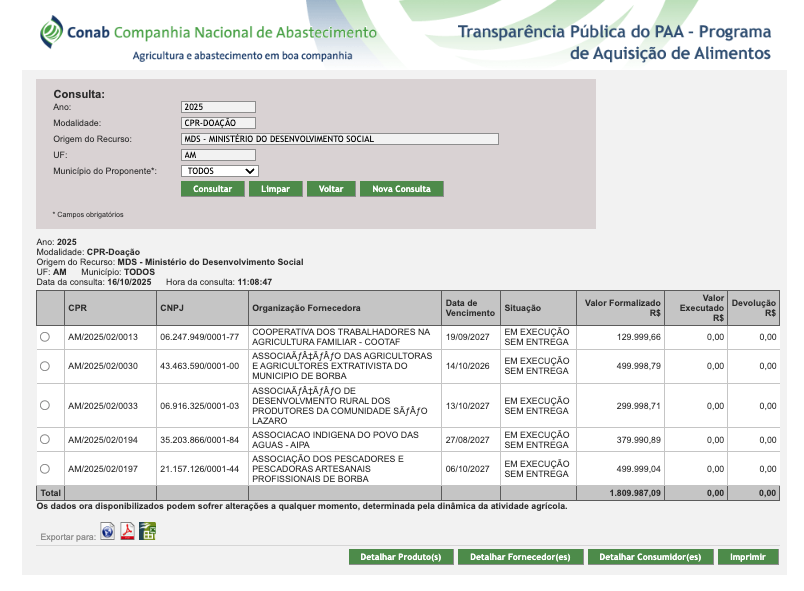
Task: Select radio for CPR AM/2025/02/0033
Action: point(44,405)
